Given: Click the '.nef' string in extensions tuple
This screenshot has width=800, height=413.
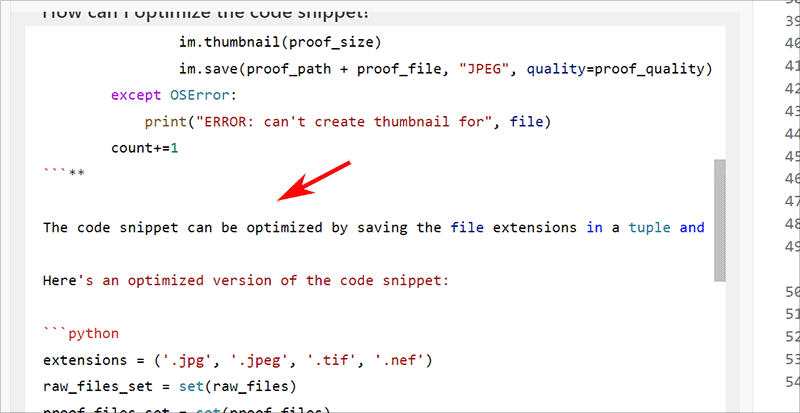Looking at the screenshot, I should point(396,359).
